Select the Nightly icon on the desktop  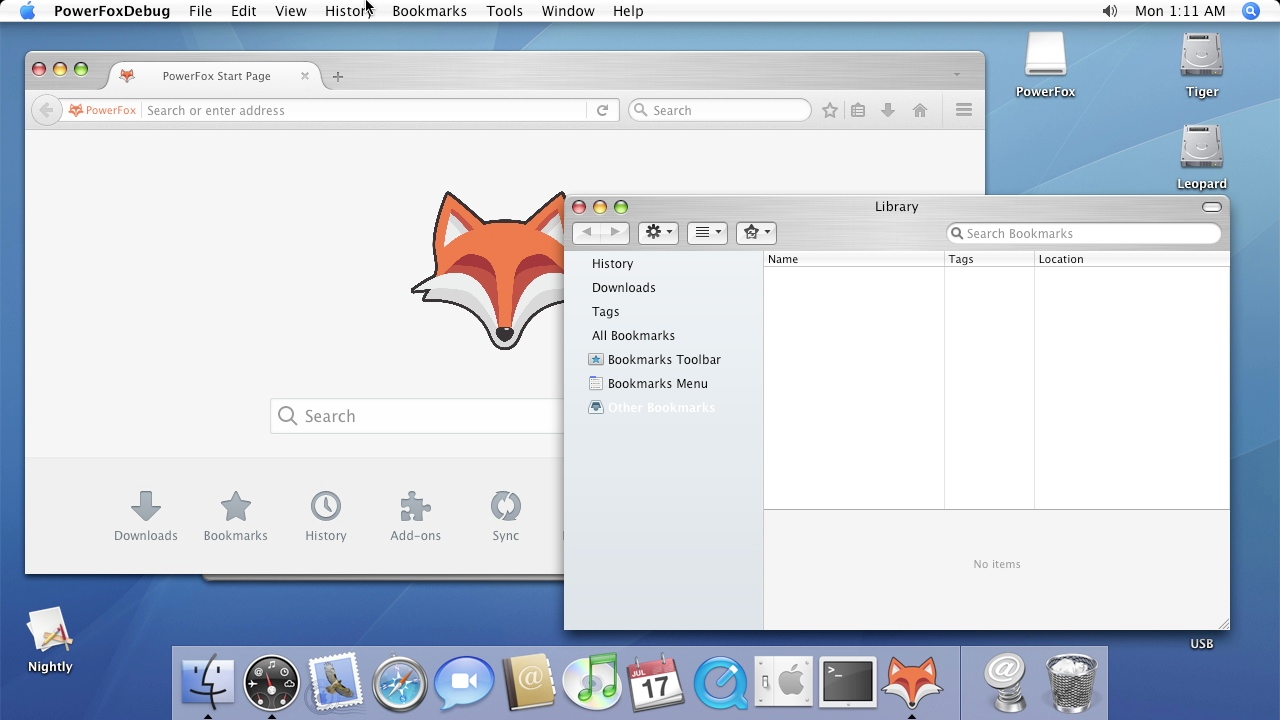[50, 641]
